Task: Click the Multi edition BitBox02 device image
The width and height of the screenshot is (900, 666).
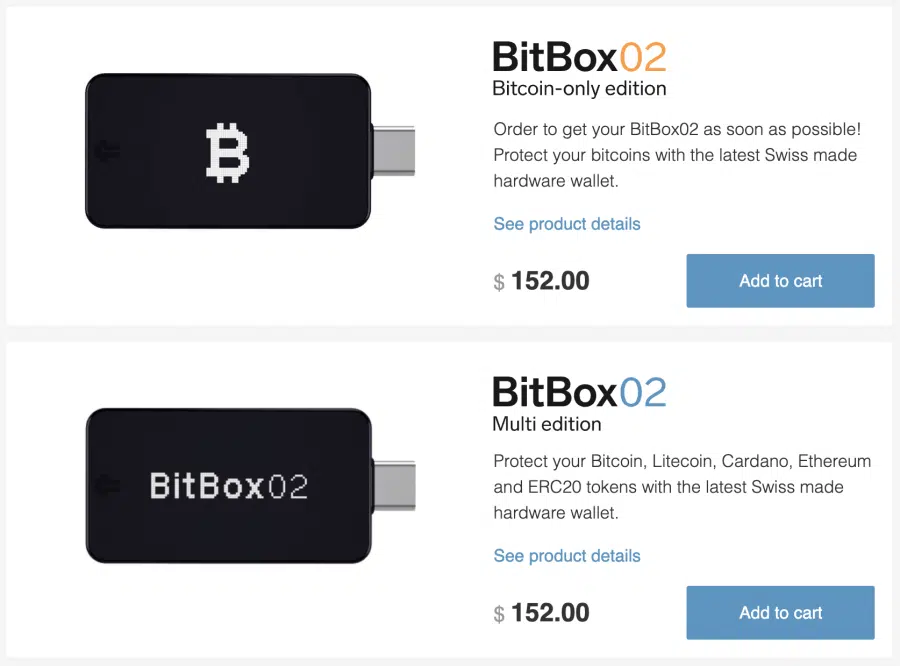Action: click(250, 486)
